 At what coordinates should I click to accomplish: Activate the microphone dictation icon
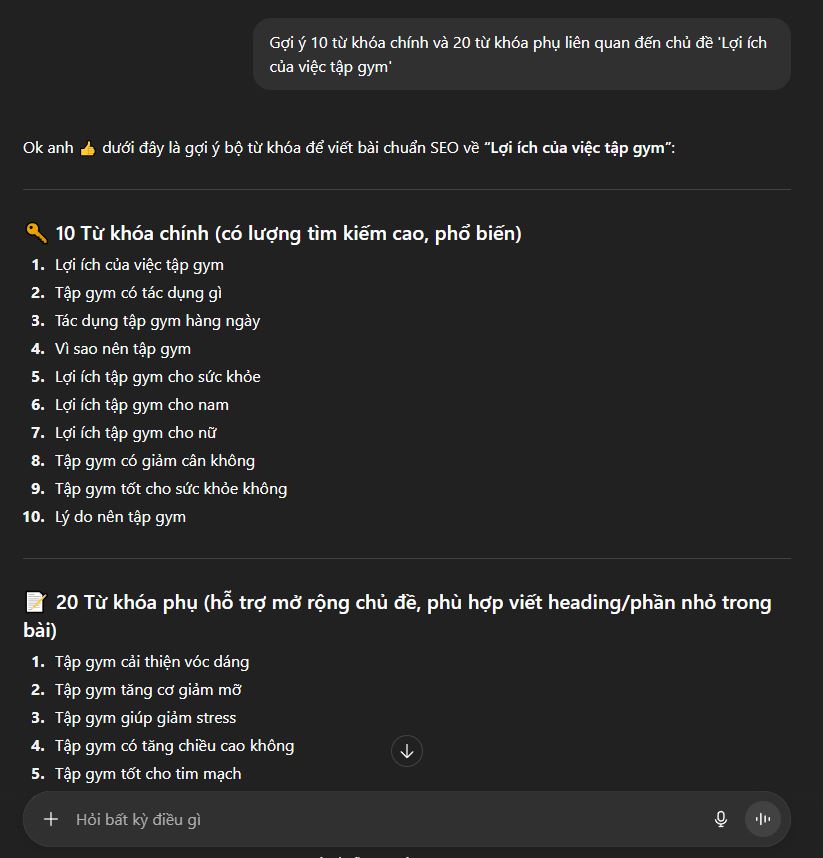click(721, 819)
